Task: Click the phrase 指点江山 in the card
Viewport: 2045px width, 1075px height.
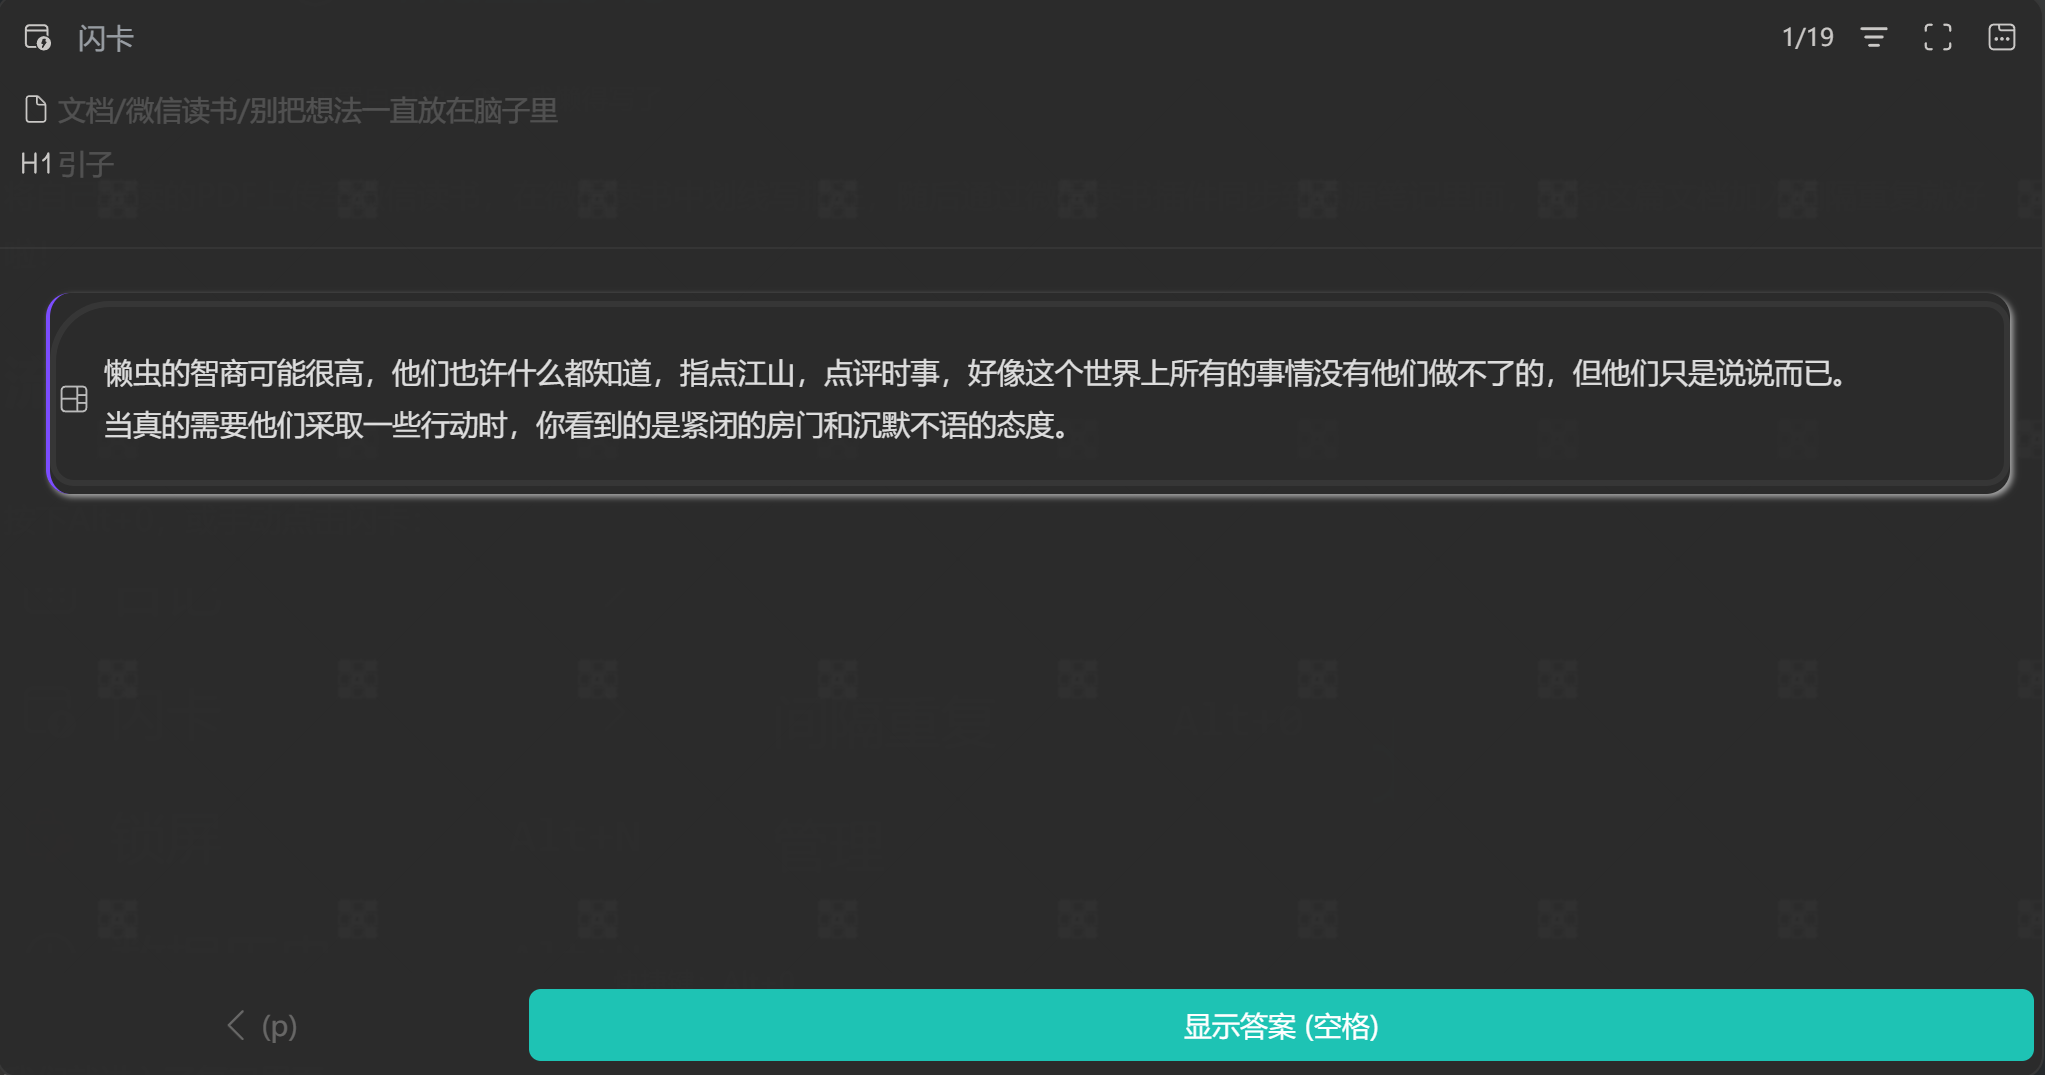Action: [737, 374]
